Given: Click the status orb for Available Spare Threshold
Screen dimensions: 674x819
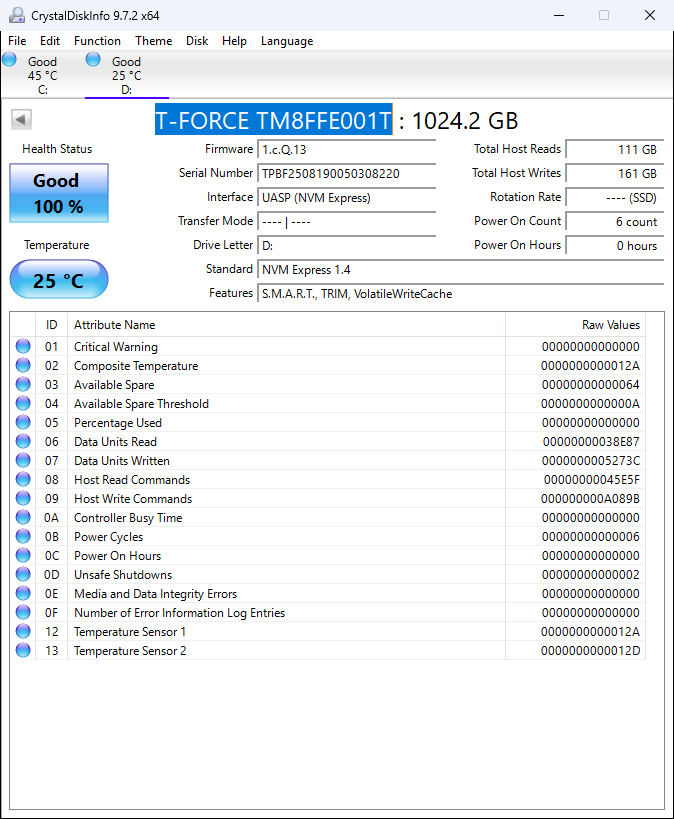Looking at the screenshot, I should (23, 403).
